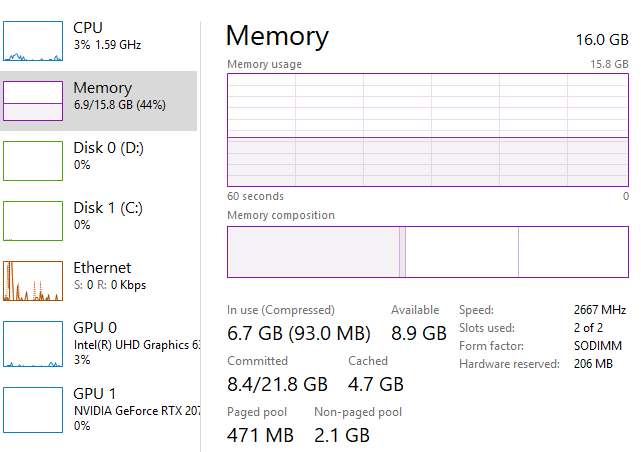Click the Speed 2667 MHz value

click(600, 310)
